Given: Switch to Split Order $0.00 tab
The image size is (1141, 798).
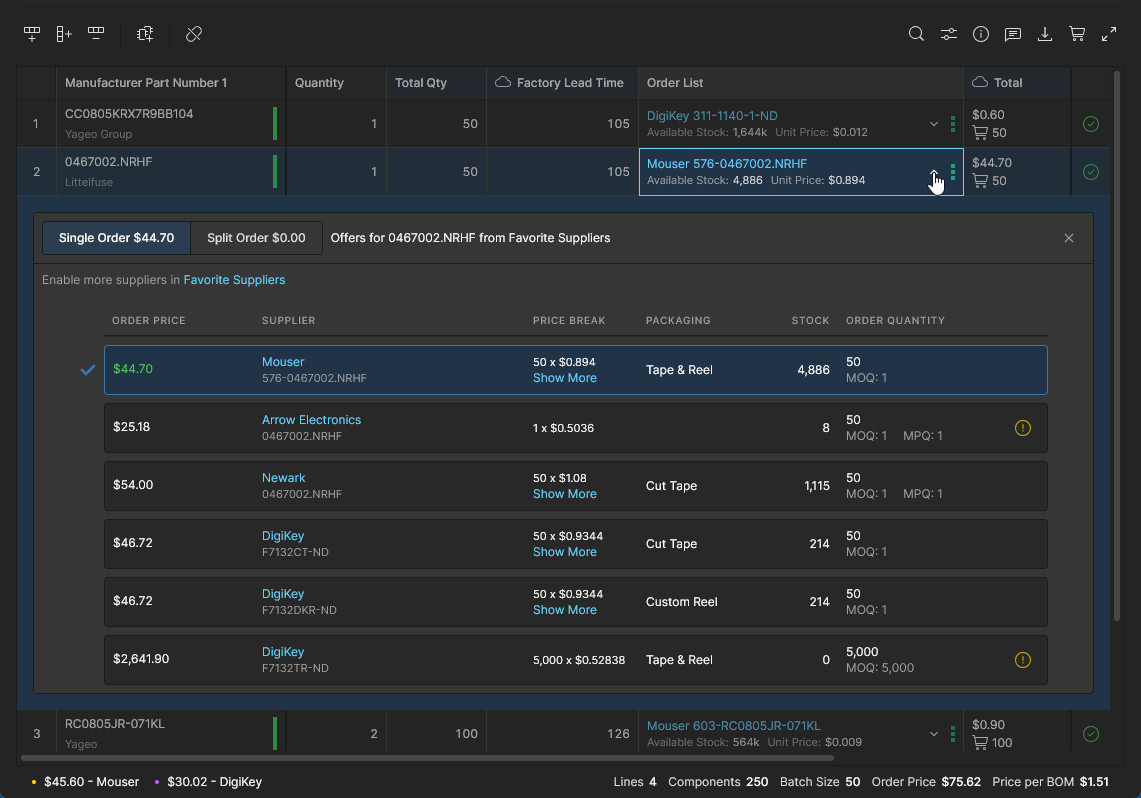Looking at the screenshot, I should pos(256,238).
